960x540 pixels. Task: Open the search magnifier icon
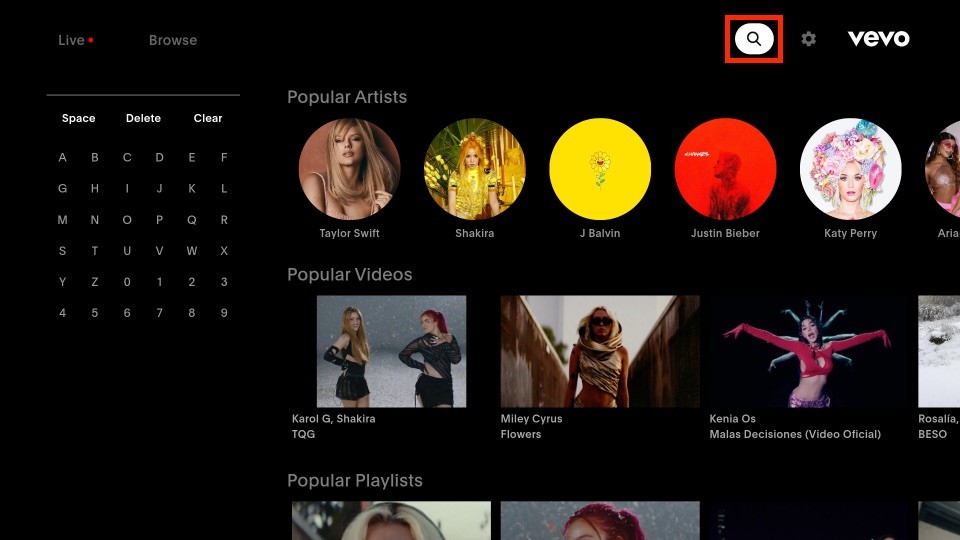[x=754, y=39]
